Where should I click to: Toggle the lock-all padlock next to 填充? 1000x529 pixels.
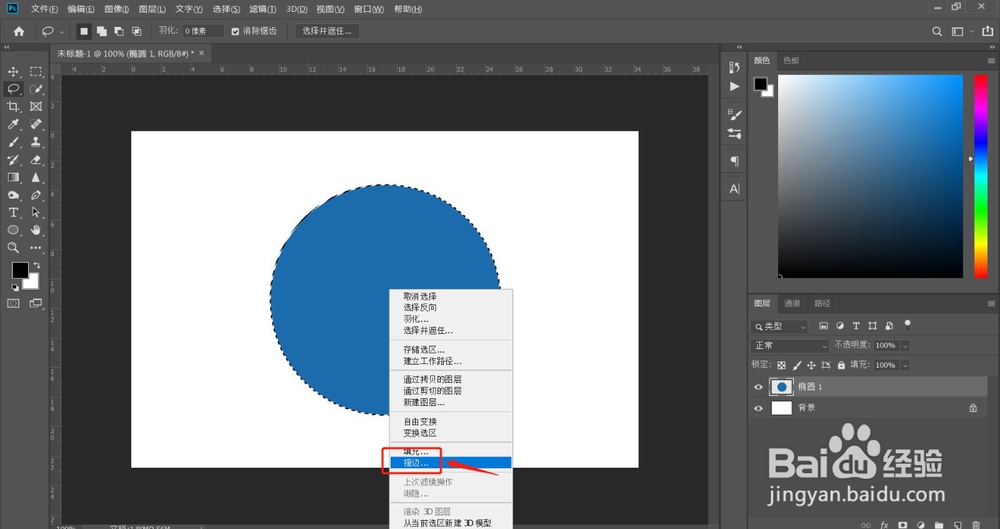tap(841, 365)
